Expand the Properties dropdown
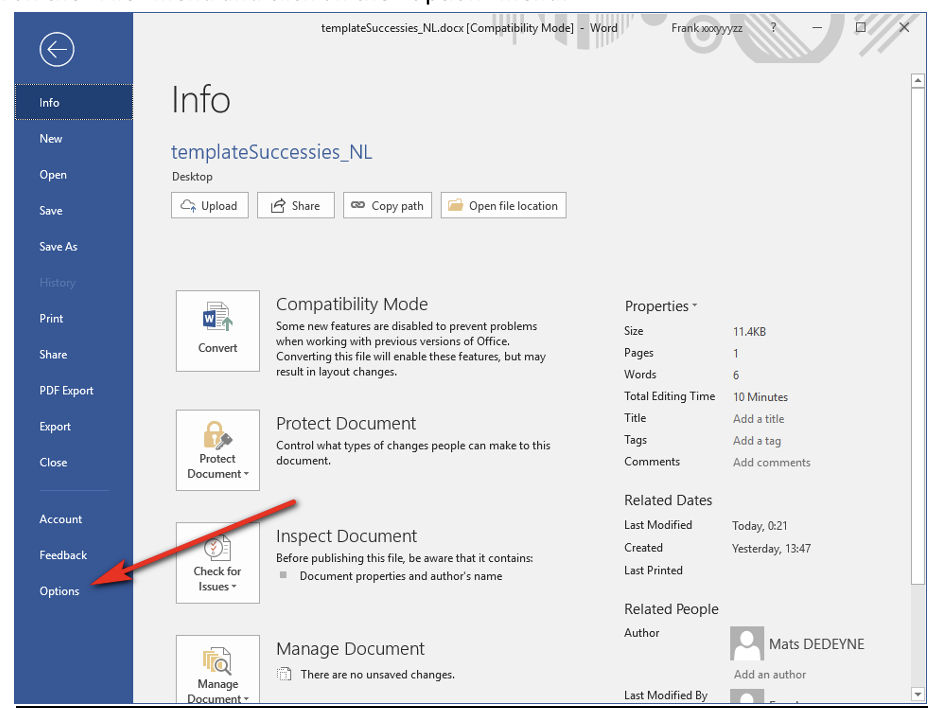Viewport: 940px width, 722px height. [x=661, y=306]
